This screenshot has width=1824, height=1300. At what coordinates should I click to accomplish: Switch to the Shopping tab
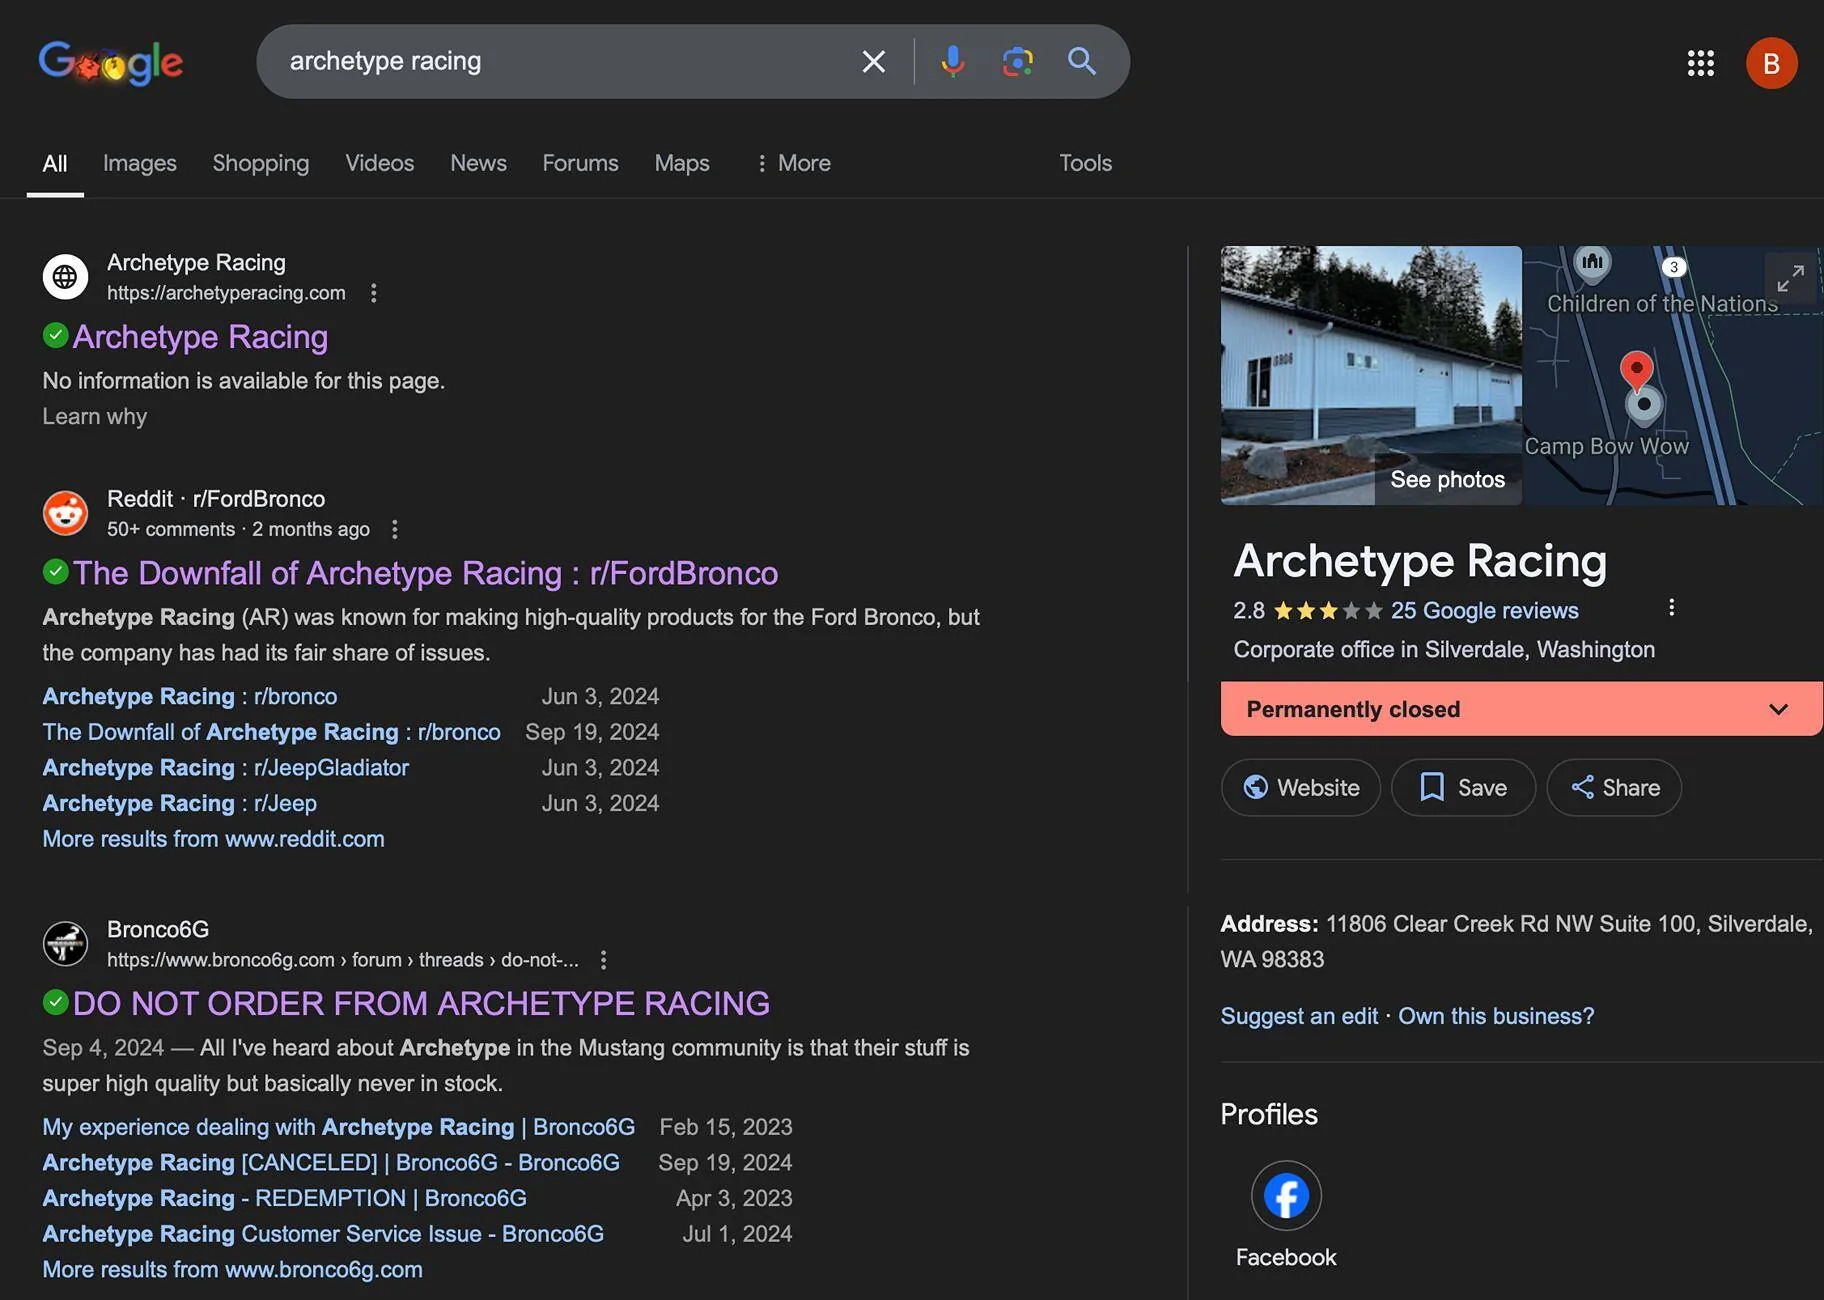261,163
